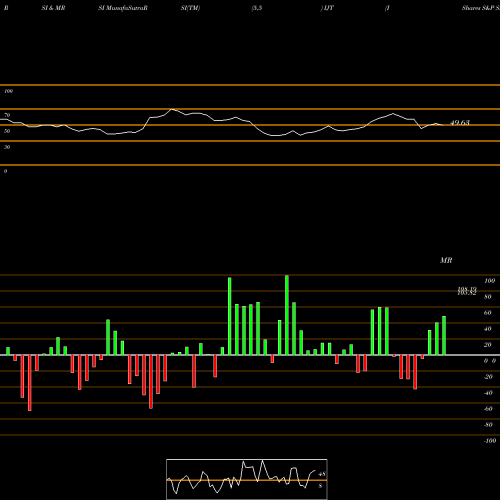Image resolution: width=500 pixels, height=500 pixels.
Task: Click the MR axis label 100
Action: 489,281
